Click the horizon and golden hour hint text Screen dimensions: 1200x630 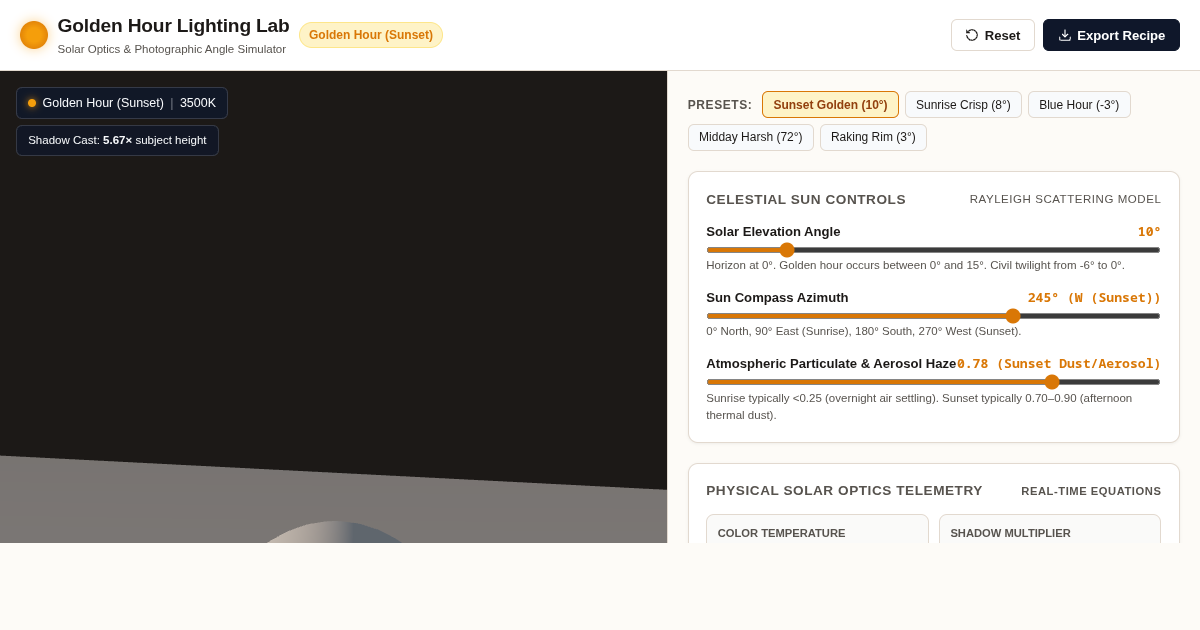pos(915,265)
